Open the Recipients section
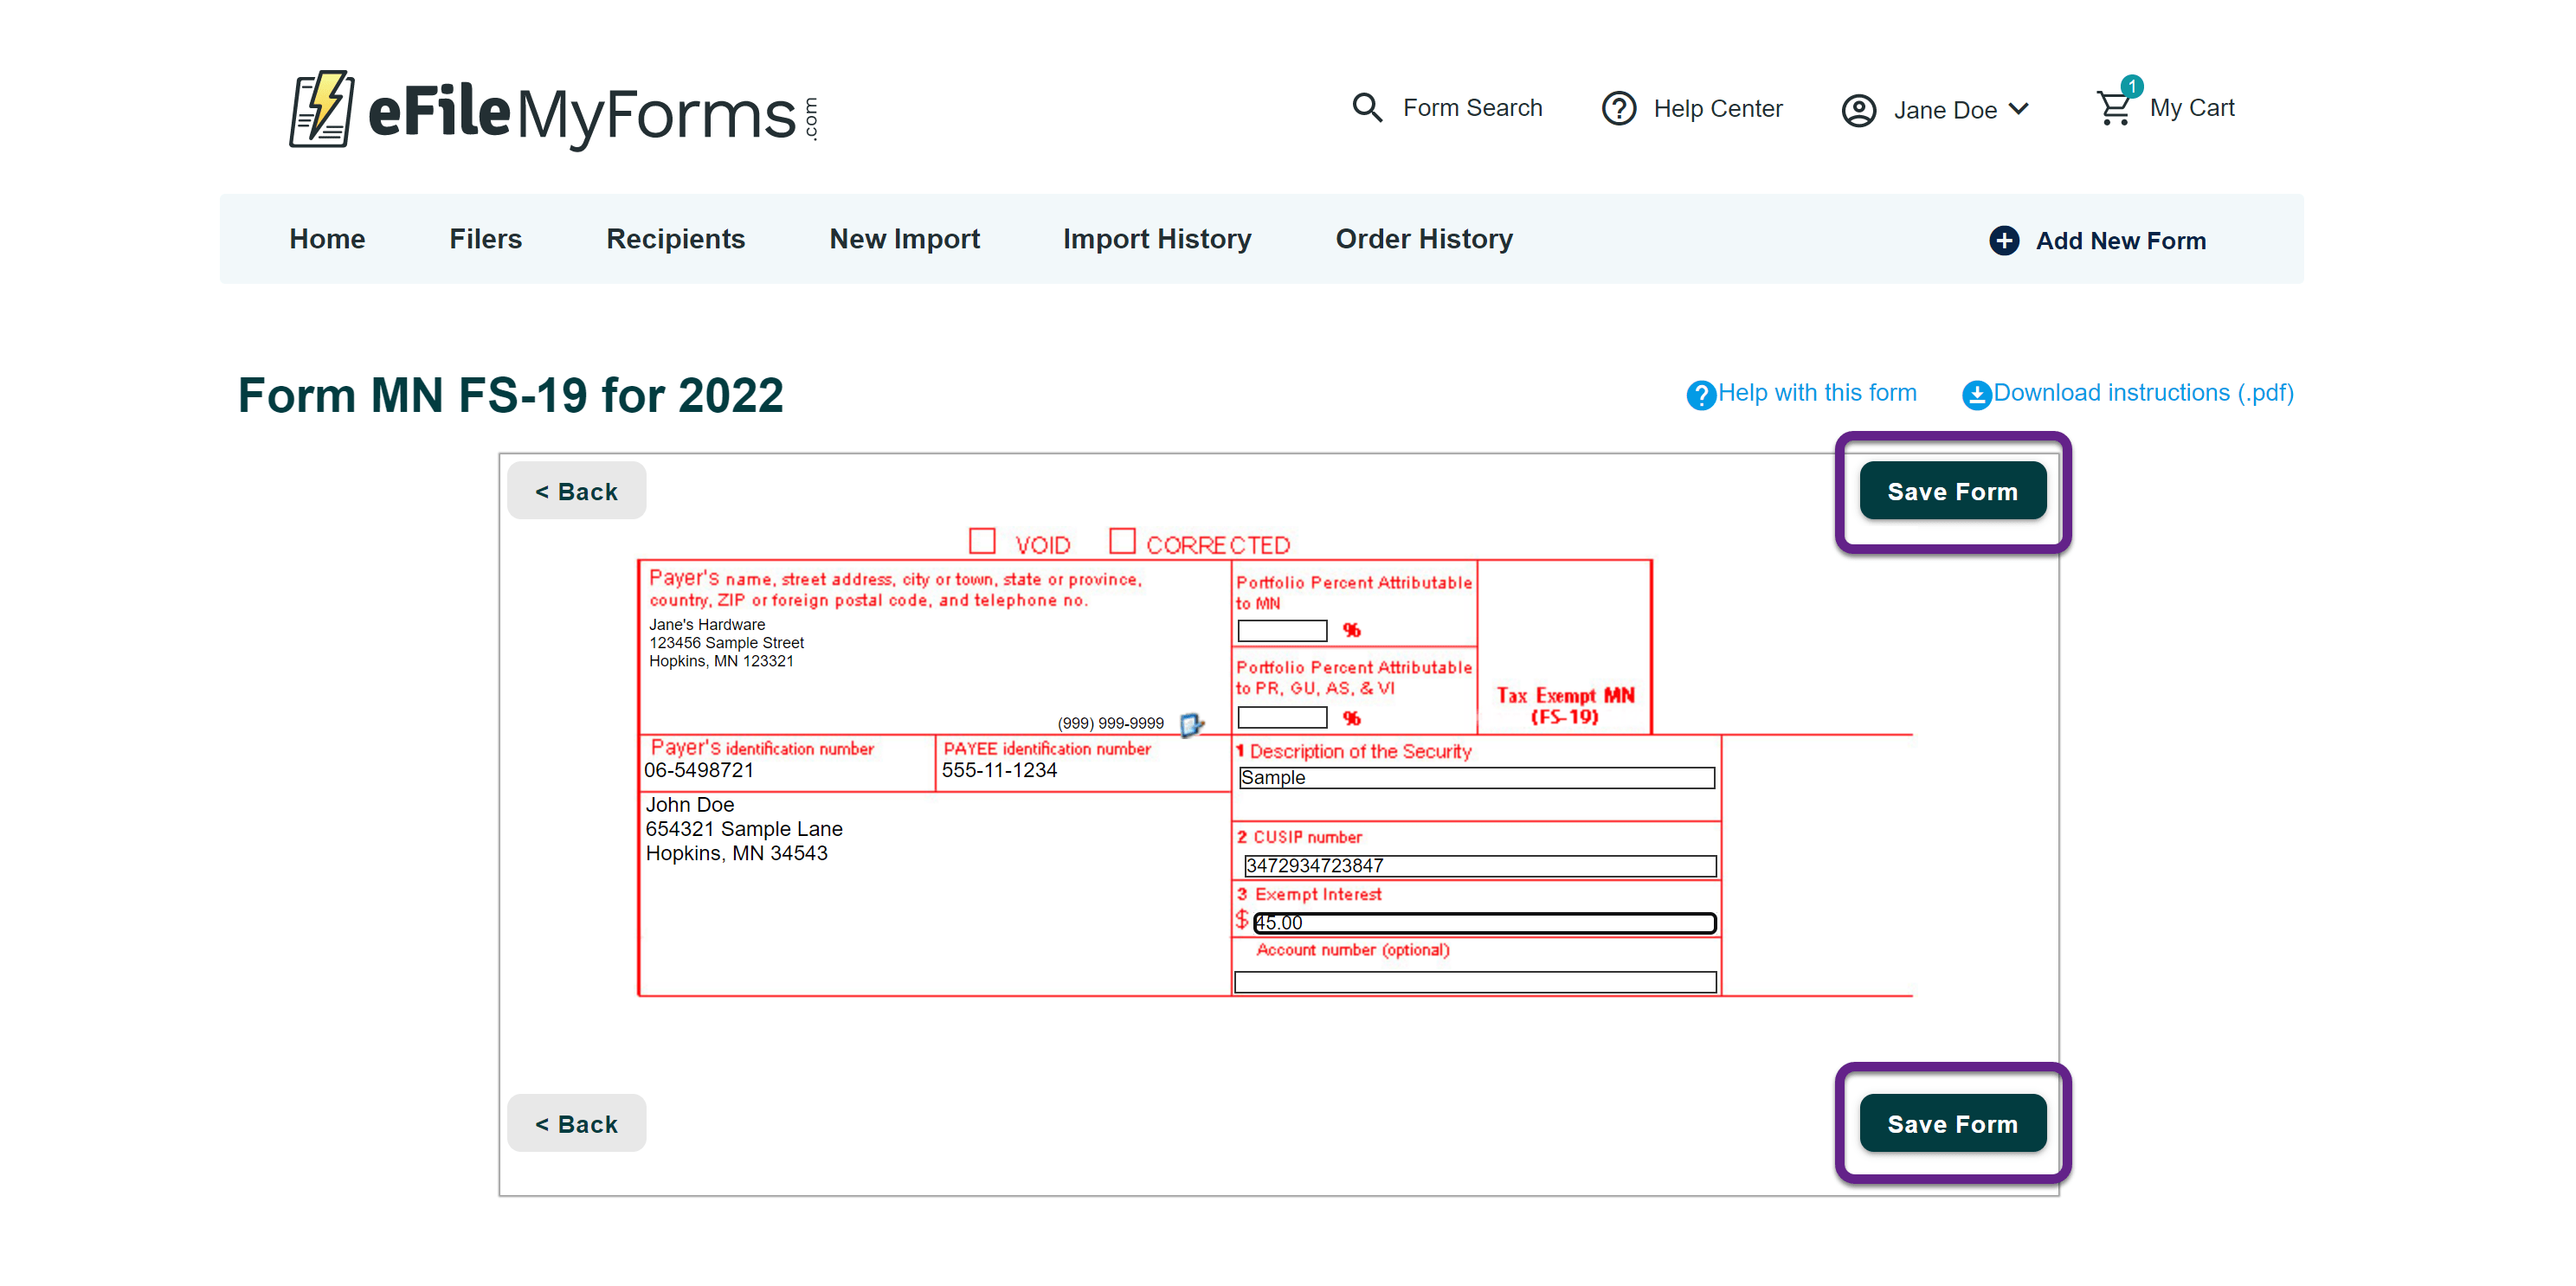 click(x=674, y=239)
